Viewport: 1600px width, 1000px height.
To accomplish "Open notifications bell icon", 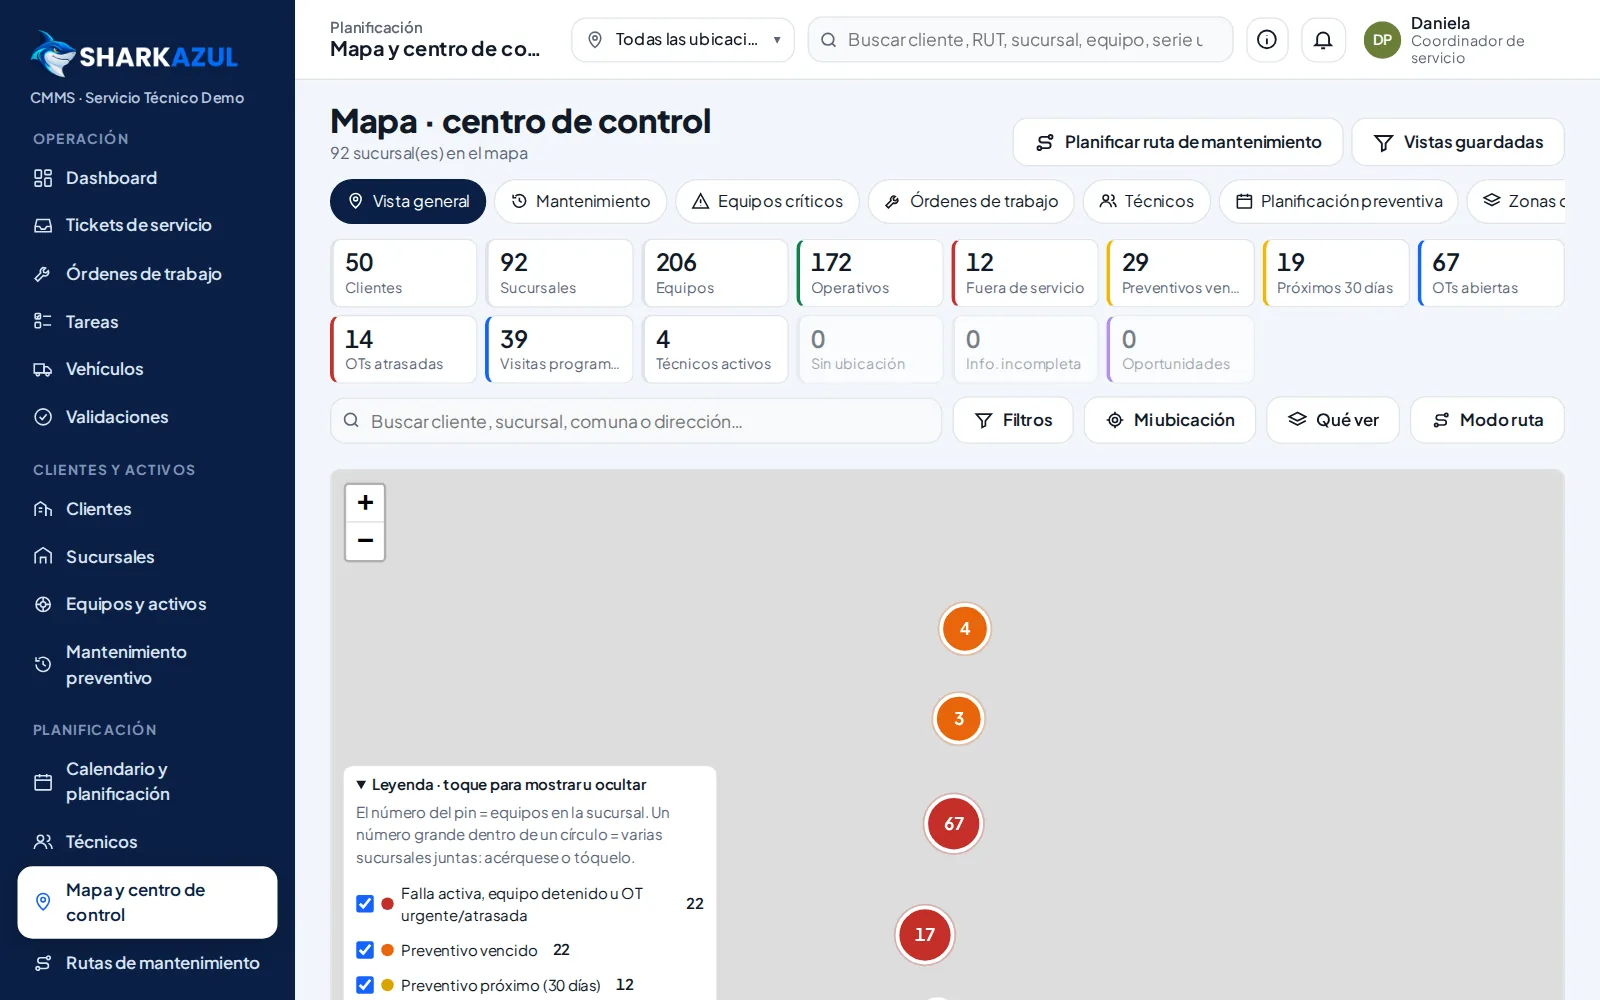I will [x=1322, y=40].
